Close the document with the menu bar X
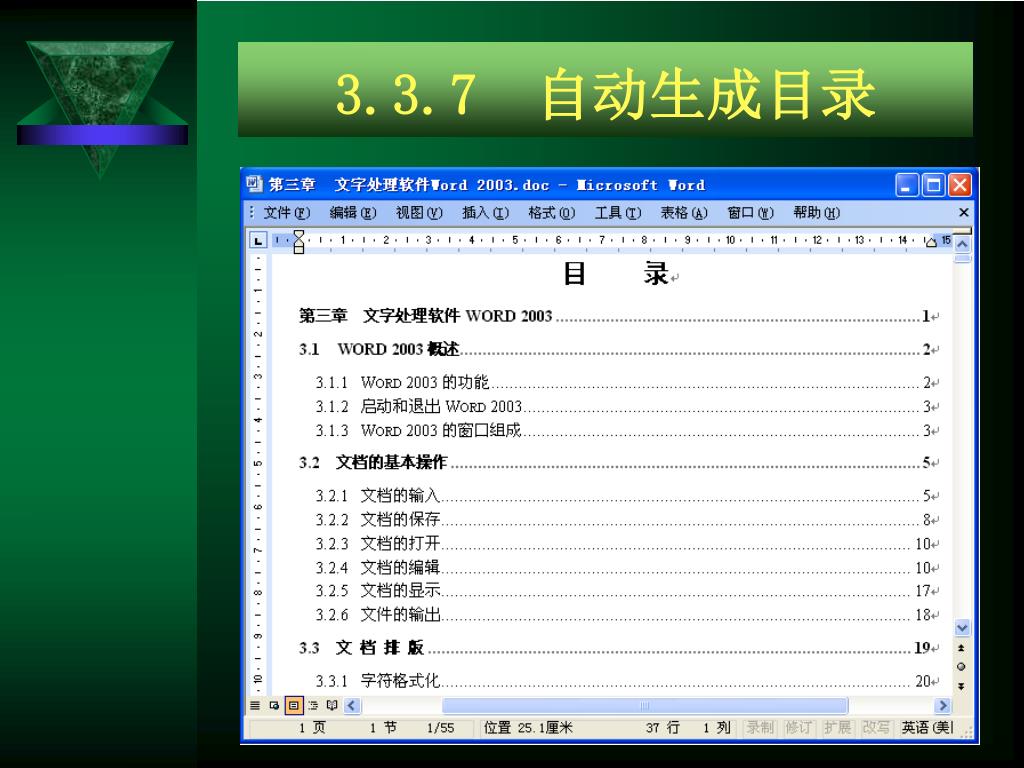 tap(963, 213)
